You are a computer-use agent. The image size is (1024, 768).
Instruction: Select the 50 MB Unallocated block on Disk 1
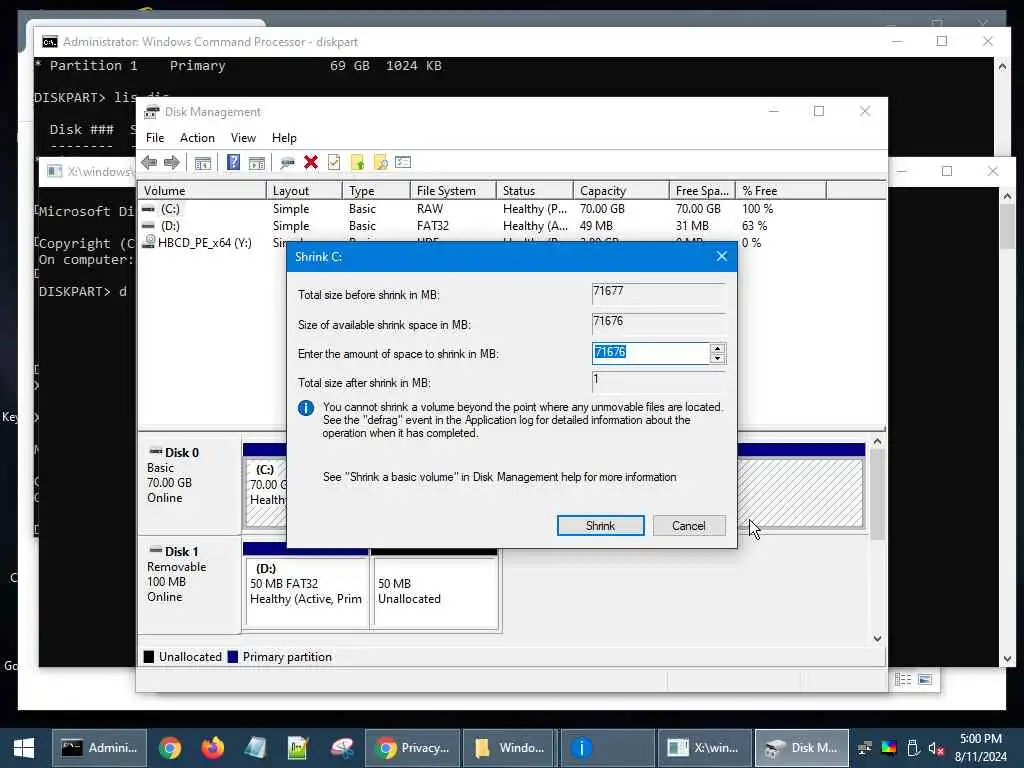[435, 586]
